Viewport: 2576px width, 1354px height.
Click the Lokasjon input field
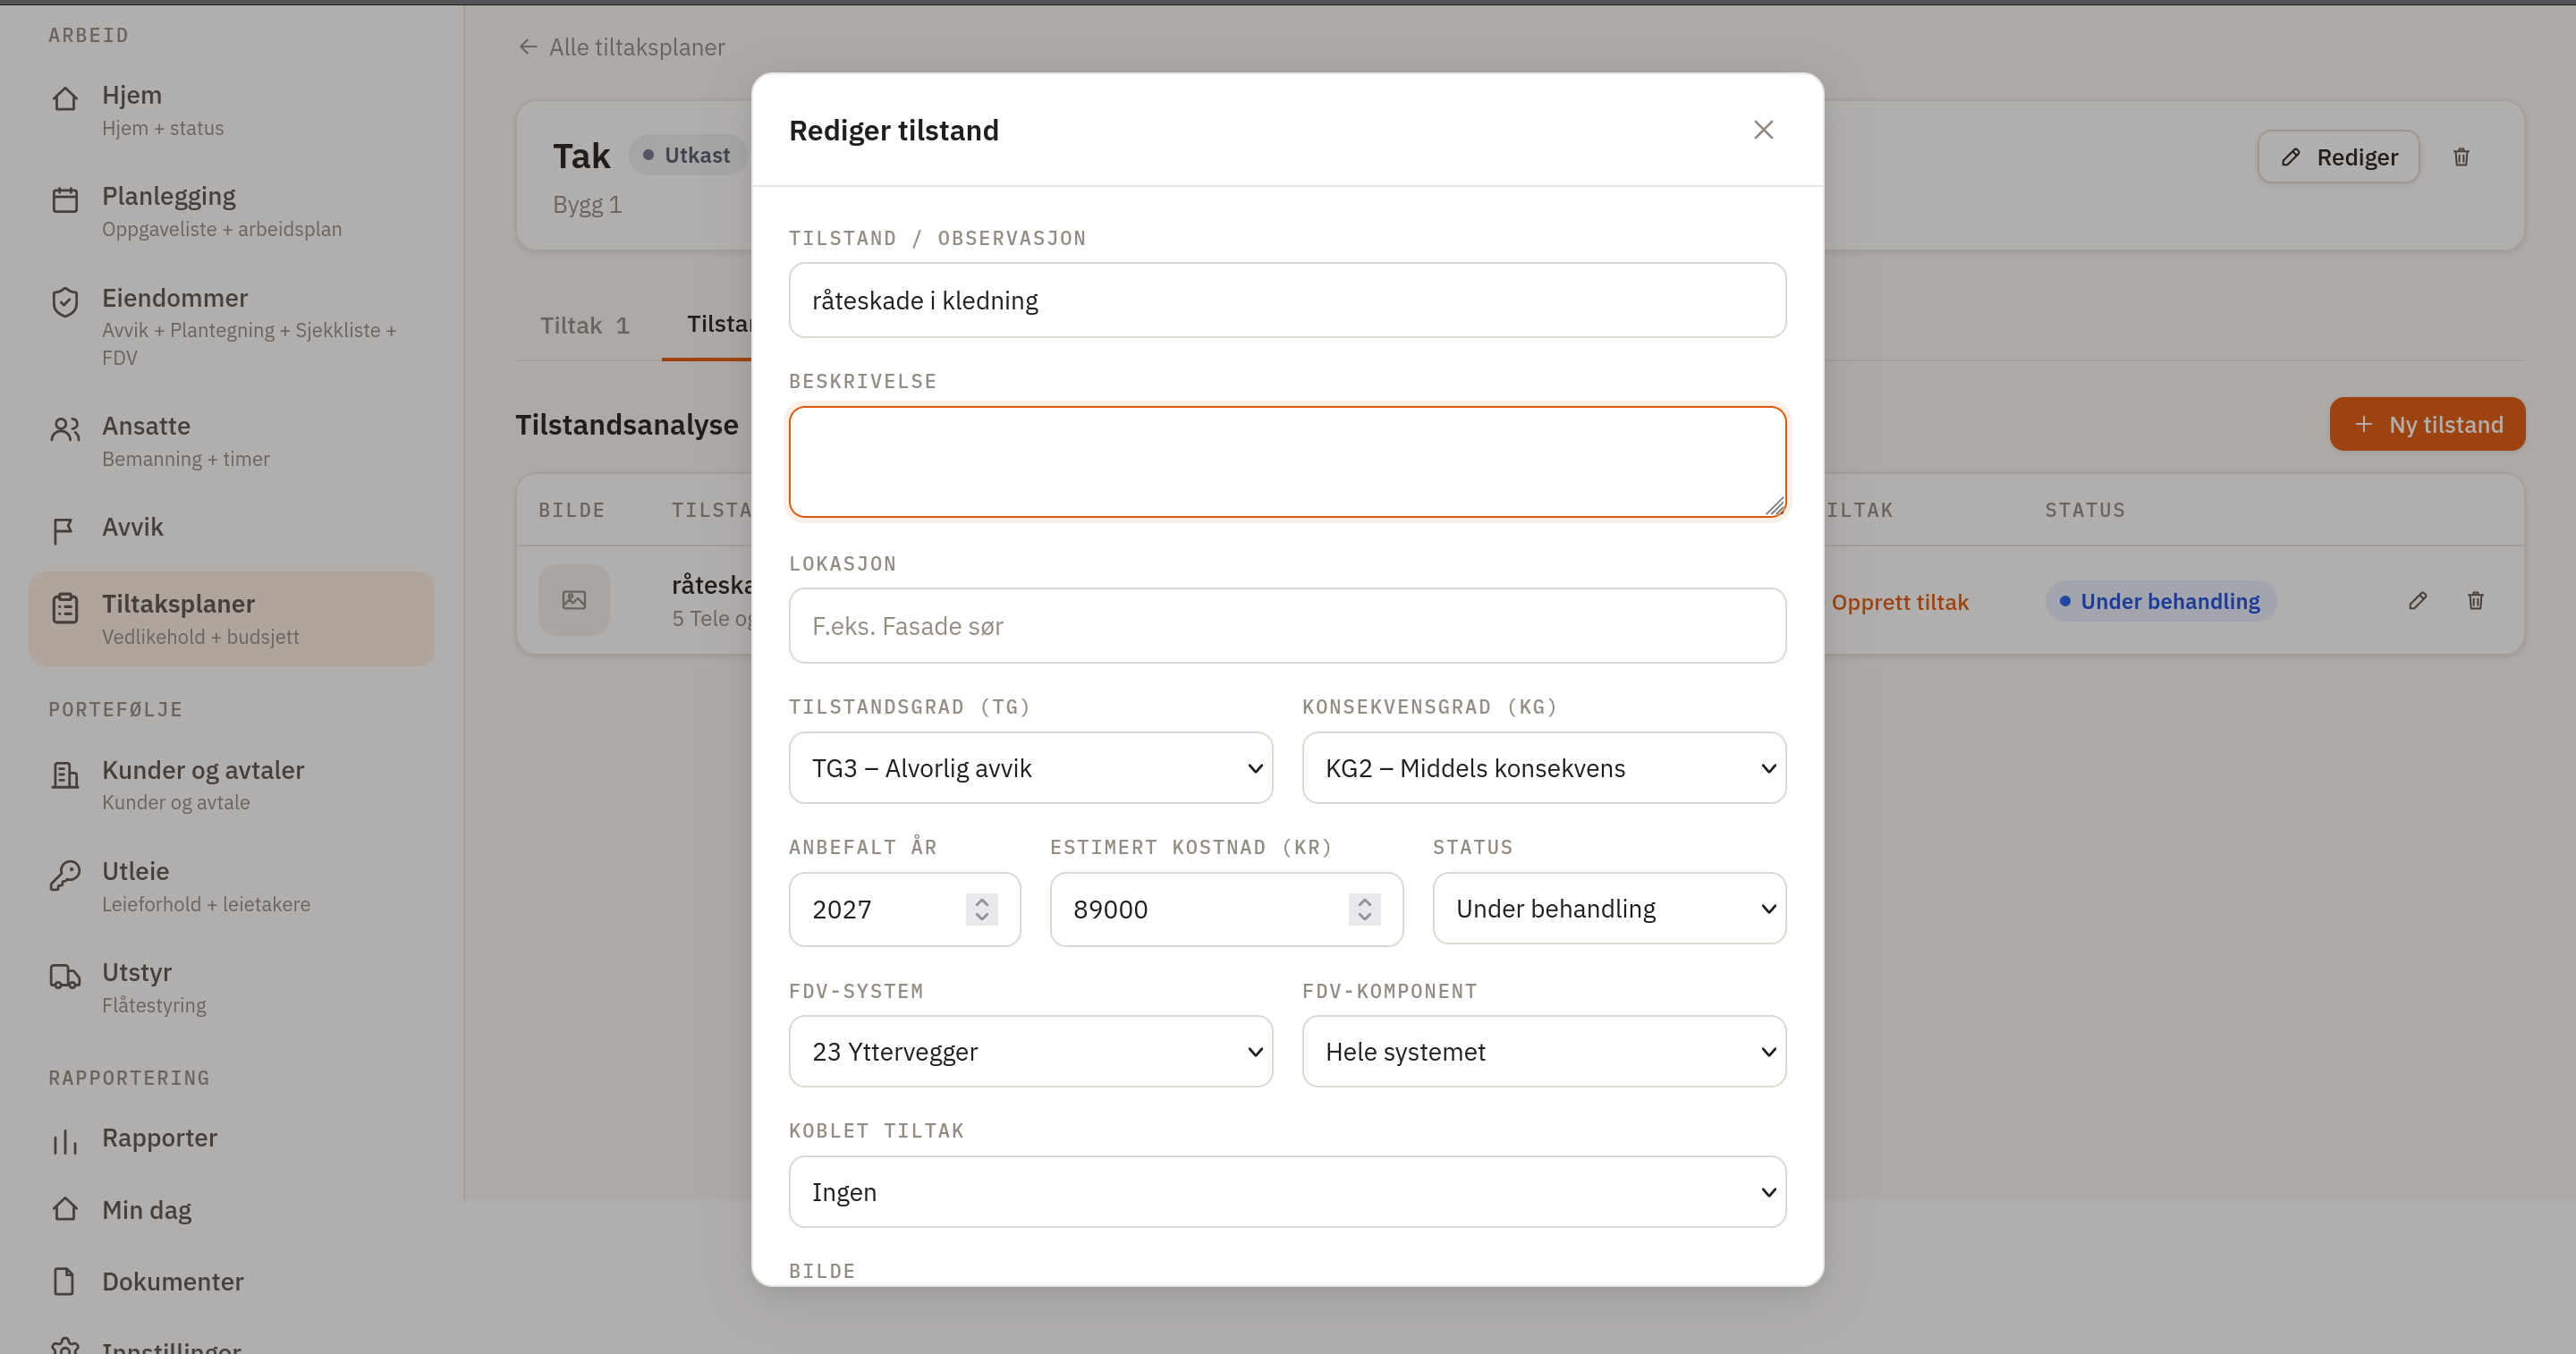click(x=1287, y=625)
